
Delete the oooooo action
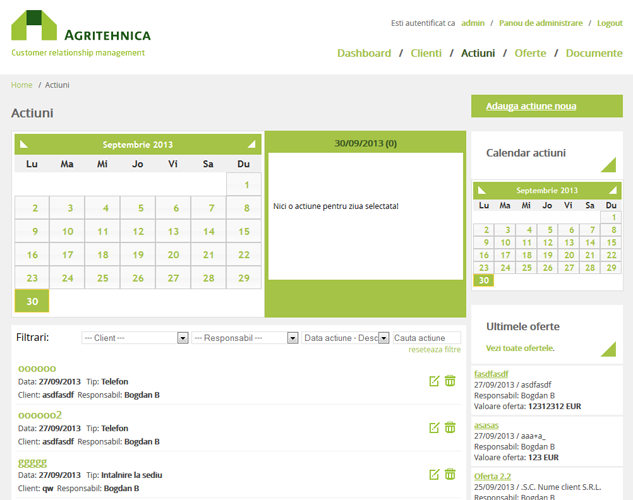click(450, 381)
